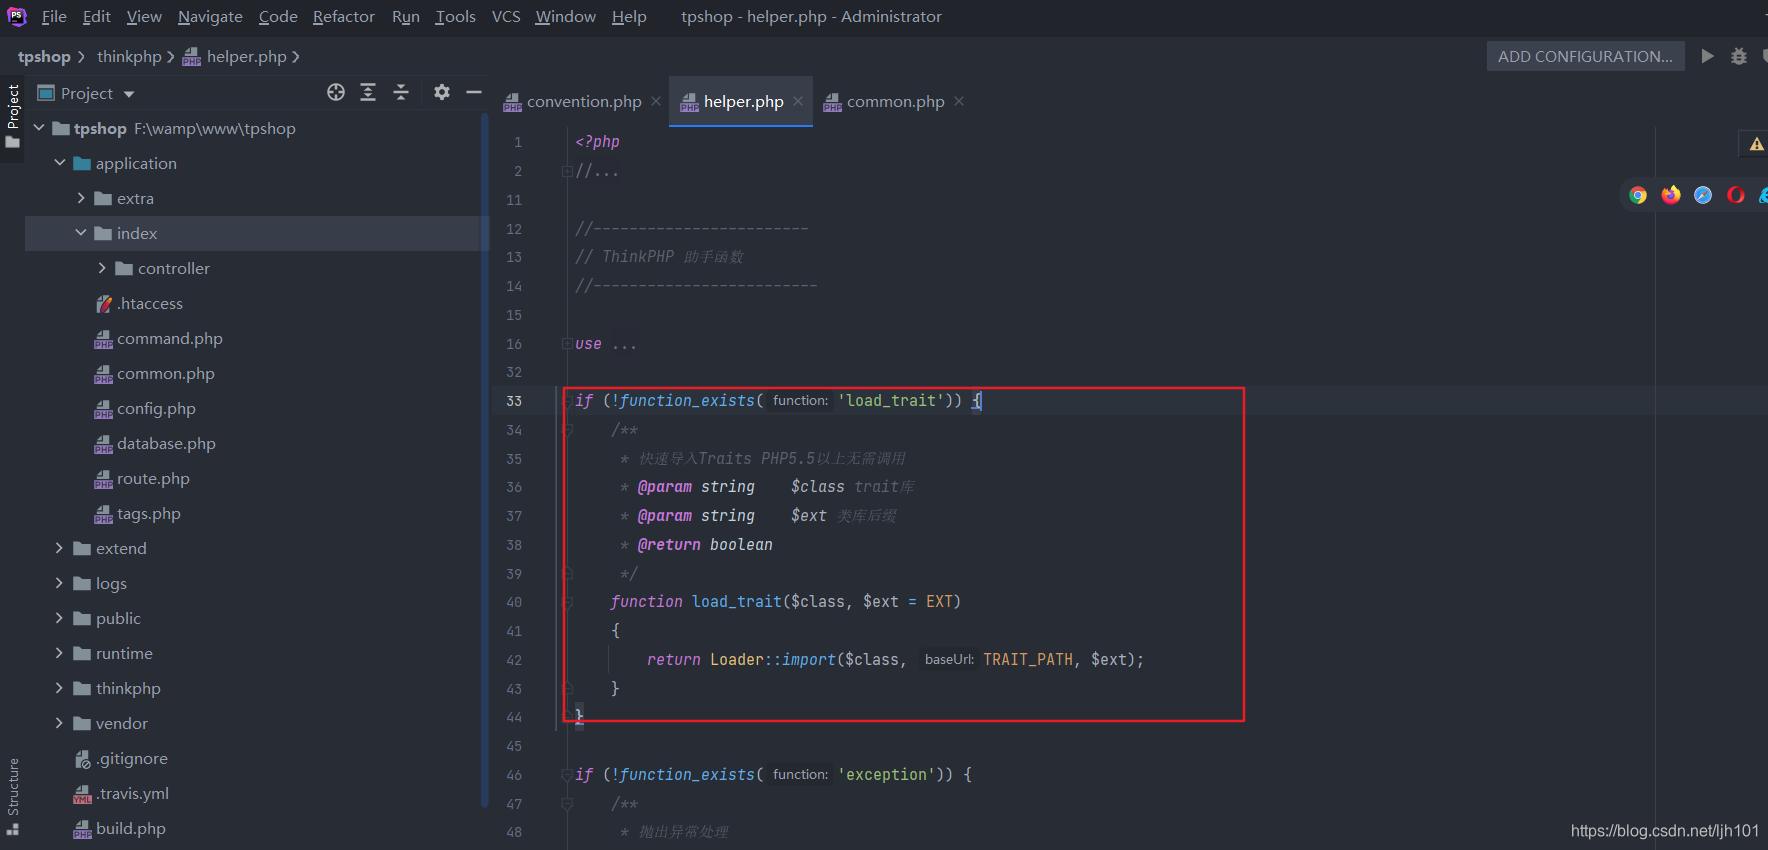
Task: Collapse the tpshop root folder
Action: [39, 128]
